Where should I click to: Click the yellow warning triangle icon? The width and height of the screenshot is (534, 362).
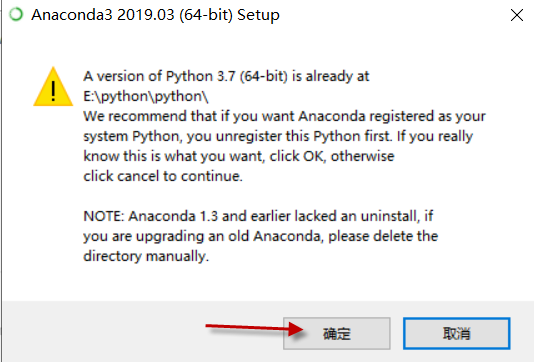pyautogui.click(x=53, y=86)
